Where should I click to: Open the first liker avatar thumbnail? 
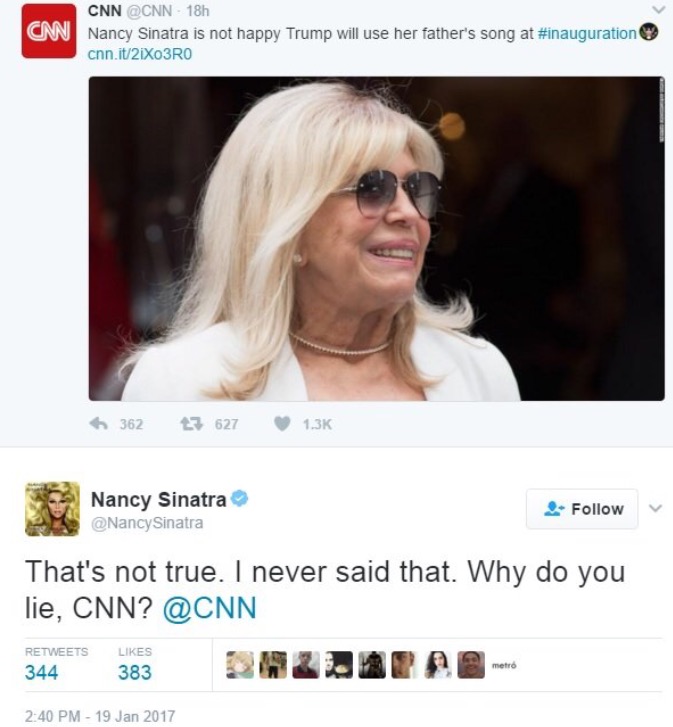pos(240,665)
